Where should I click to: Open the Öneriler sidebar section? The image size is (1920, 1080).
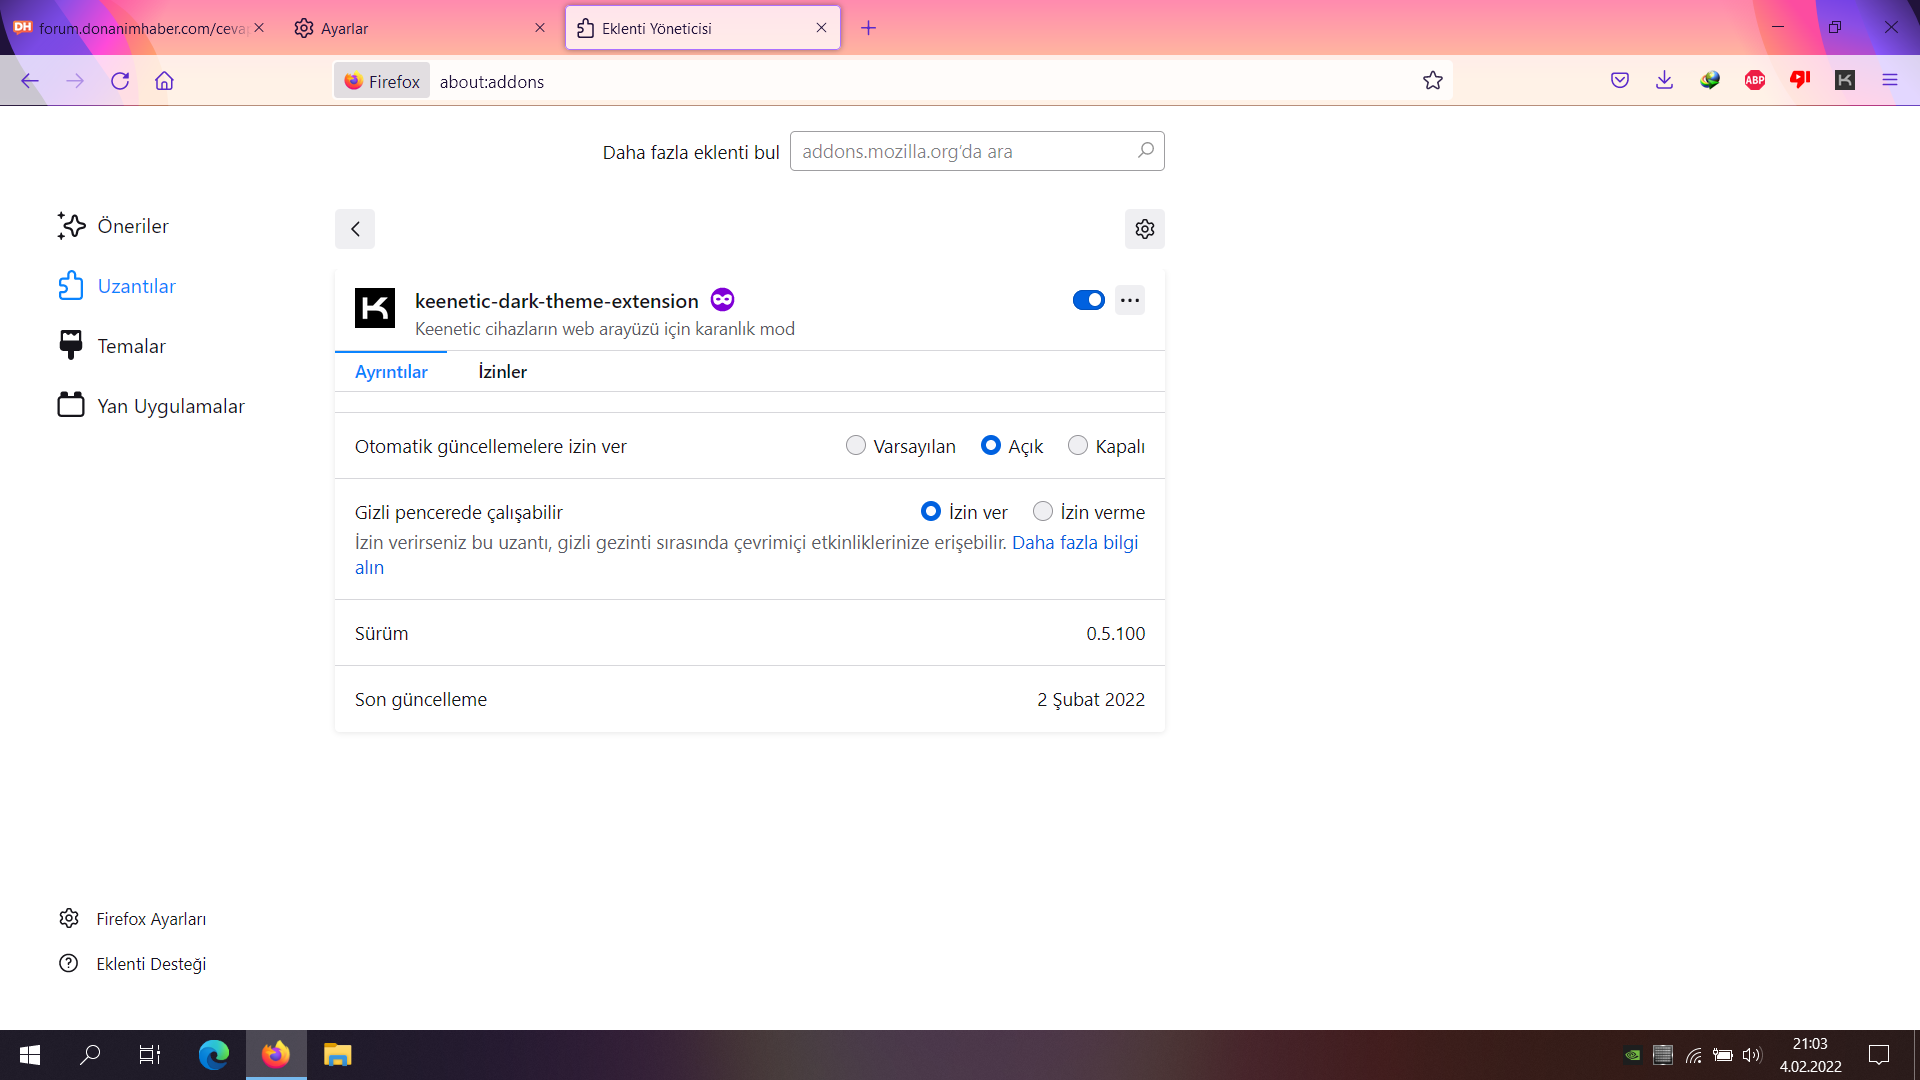tap(113, 226)
